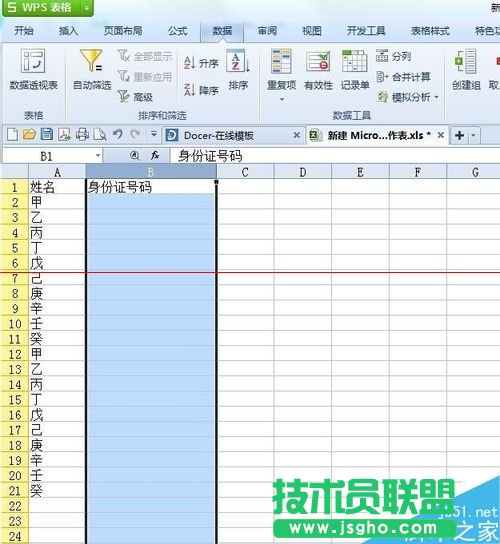Expand the 重复项 dropdown arrow
The height and width of the screenshot is (544, 500).
(x=282, y=100)
